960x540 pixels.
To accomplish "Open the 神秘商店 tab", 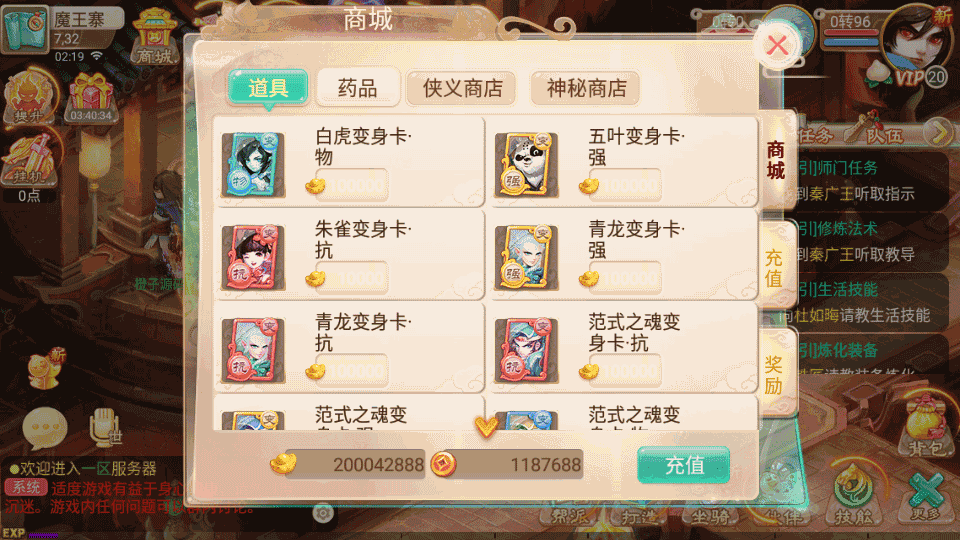I will [x=586, y=88].
